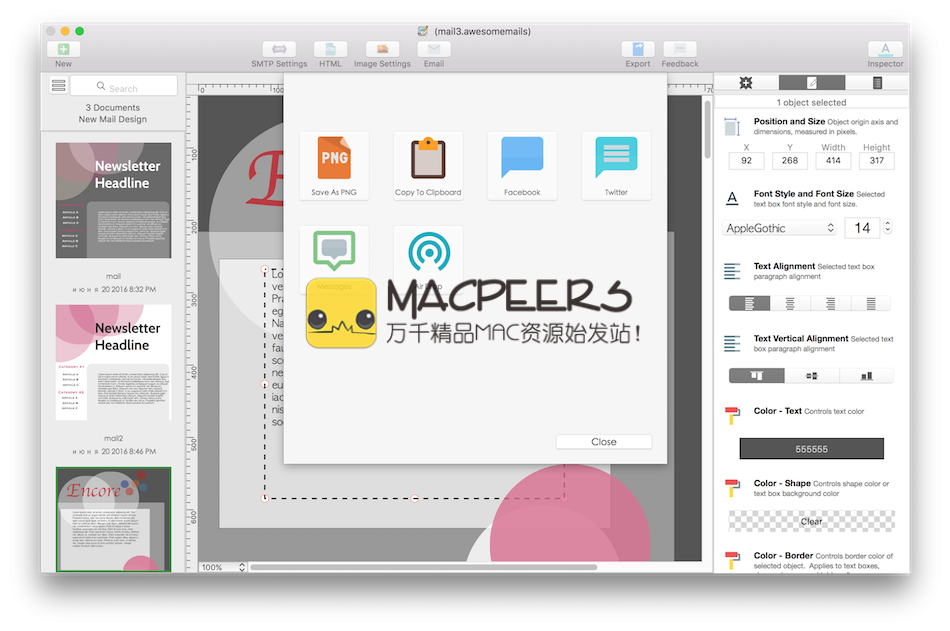
Task: Select justified text alignment
Action: [x=871, y=303]
